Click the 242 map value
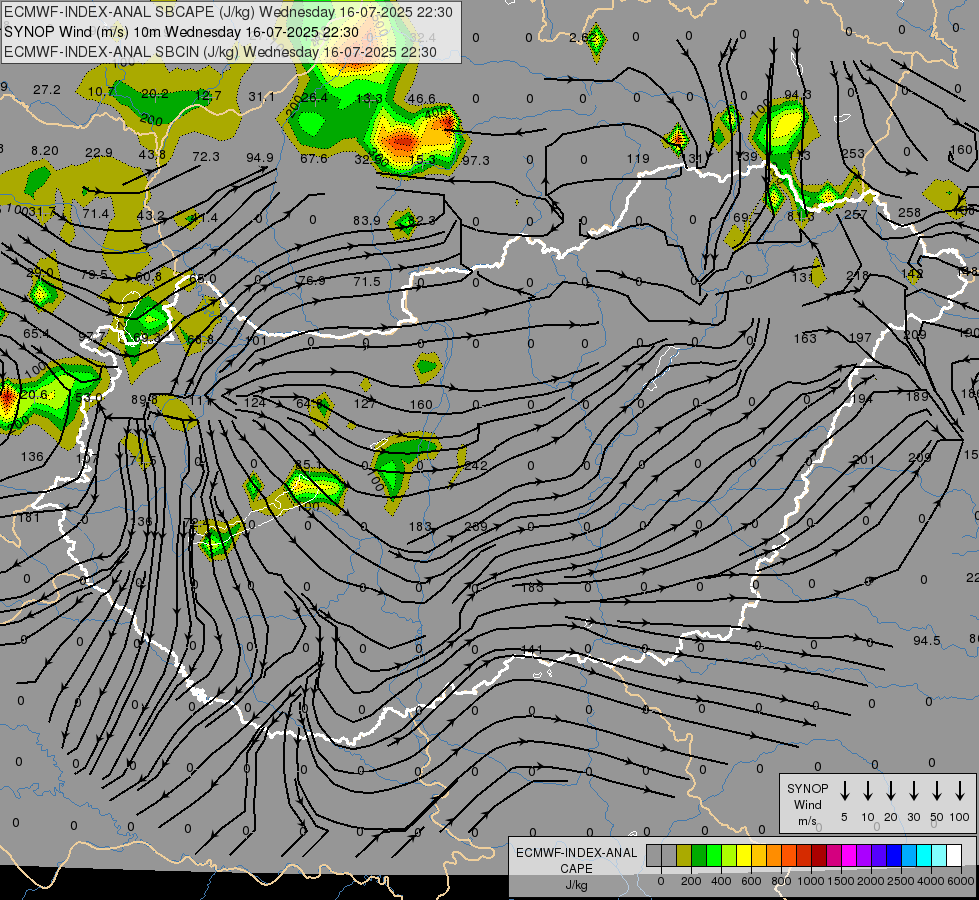The image size is (979, 900). click(476, 465)
